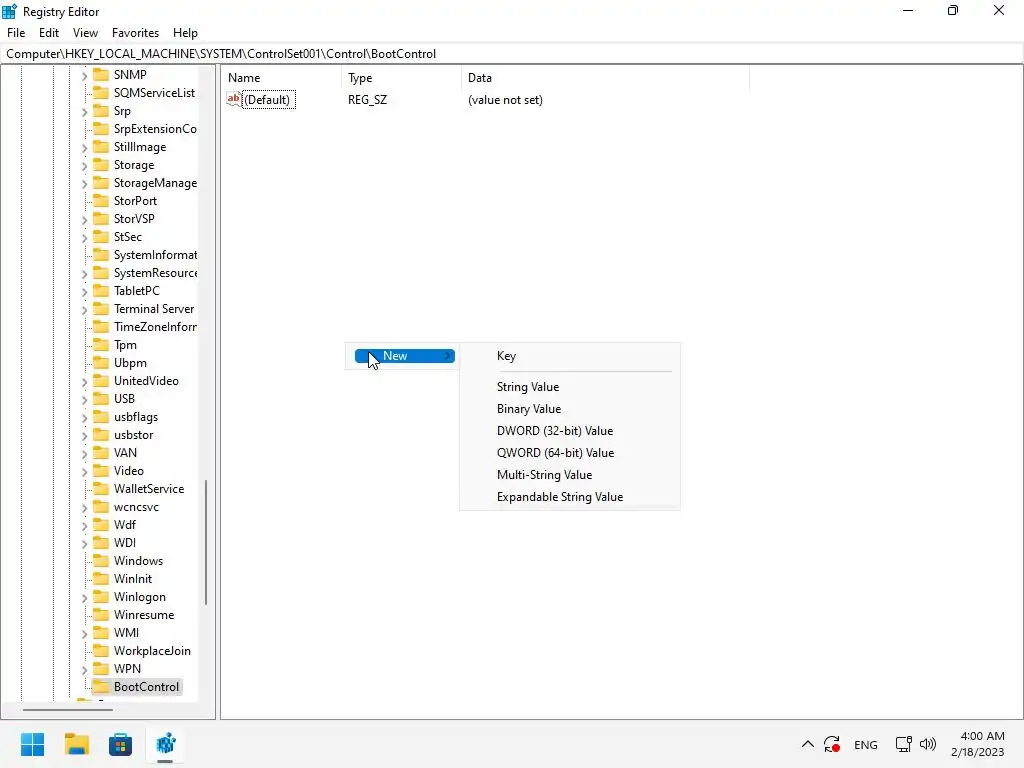1024x768 pixels.
Task: Open the Favorites menu
Action: pos(135,33)
